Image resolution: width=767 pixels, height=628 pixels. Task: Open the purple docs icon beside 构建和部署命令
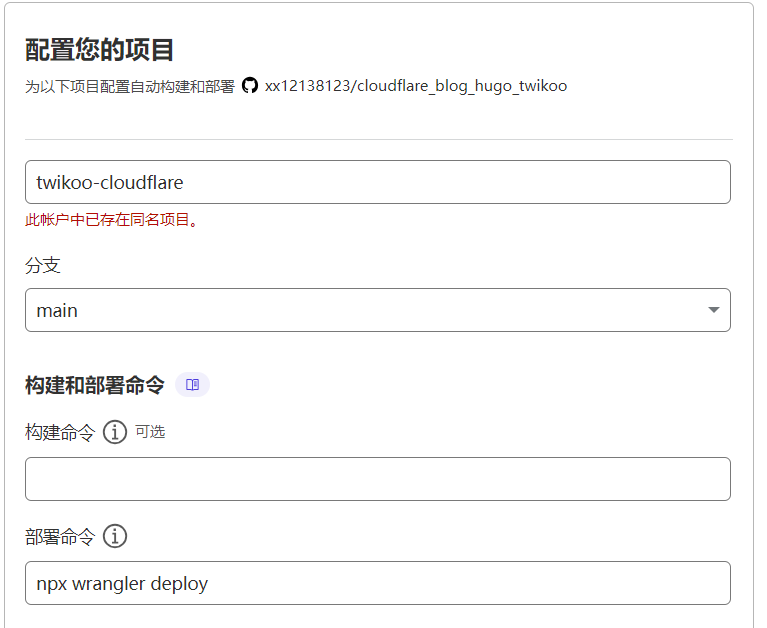[x=192, y=385]
